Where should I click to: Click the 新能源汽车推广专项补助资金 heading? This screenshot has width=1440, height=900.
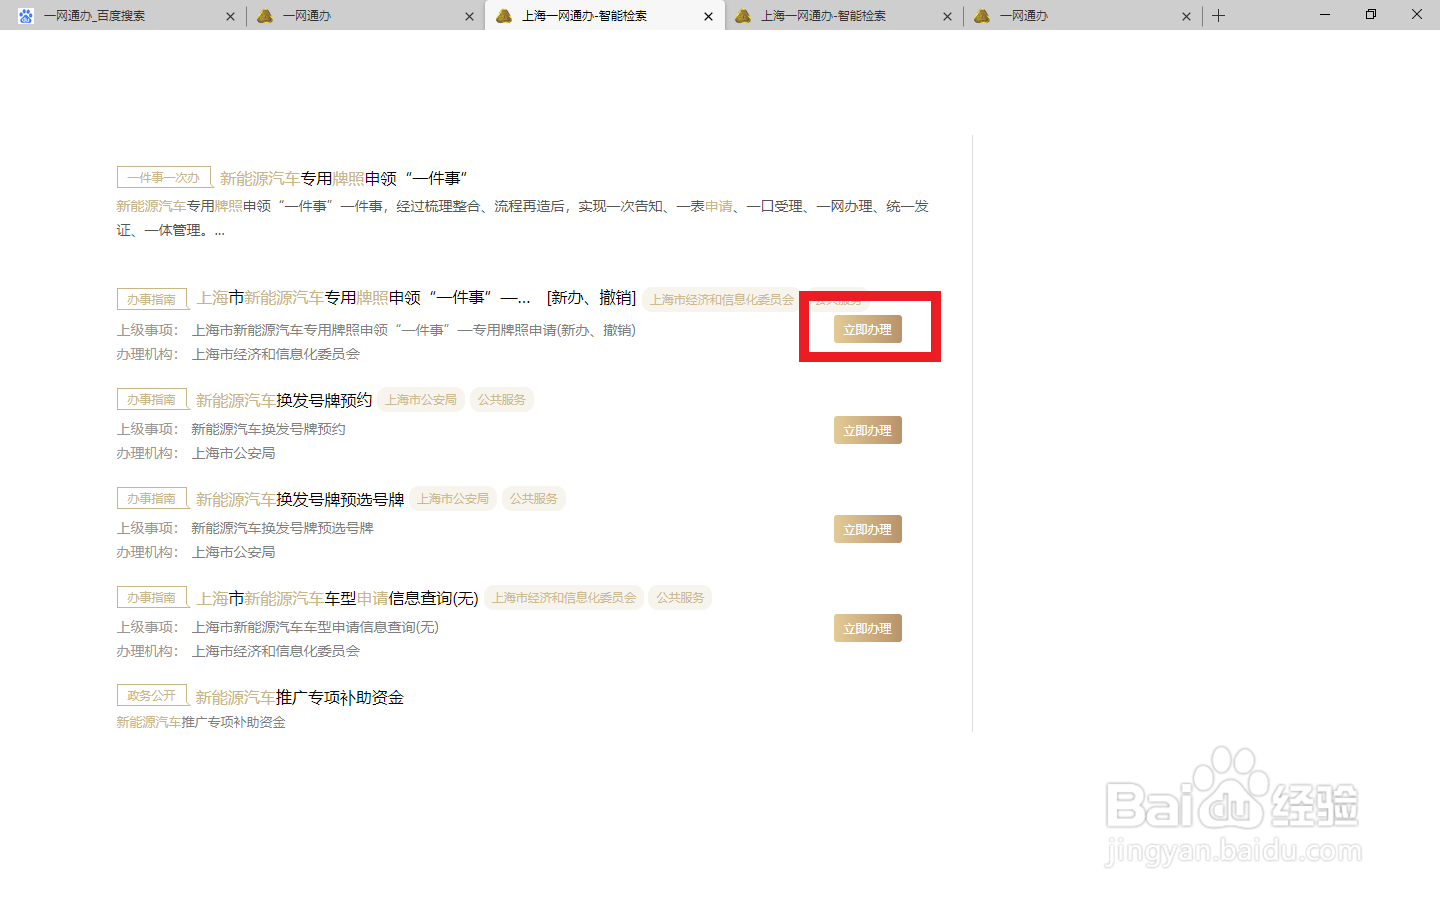298,697
